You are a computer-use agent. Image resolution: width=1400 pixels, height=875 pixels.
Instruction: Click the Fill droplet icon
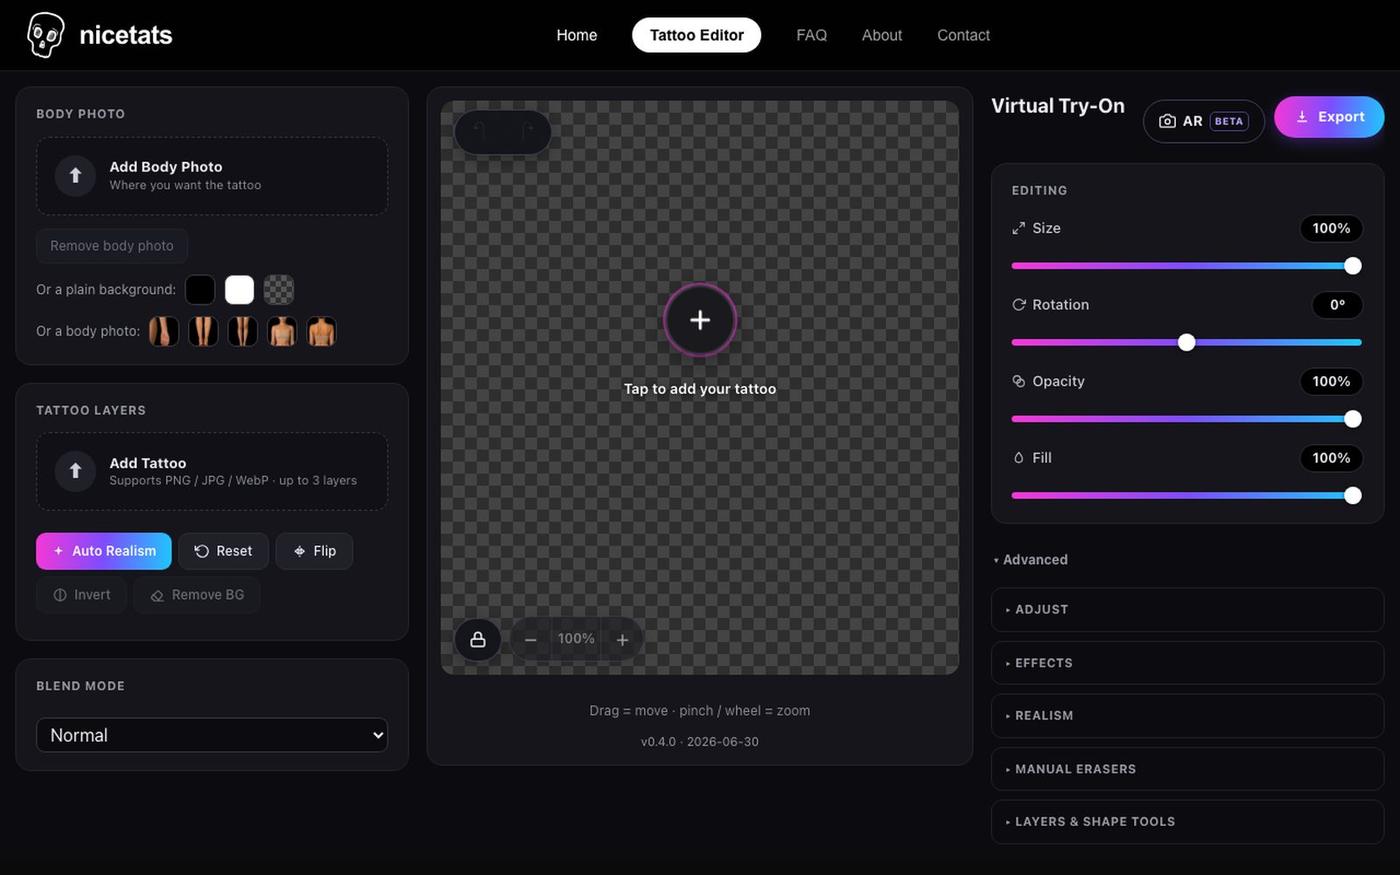1019,458
